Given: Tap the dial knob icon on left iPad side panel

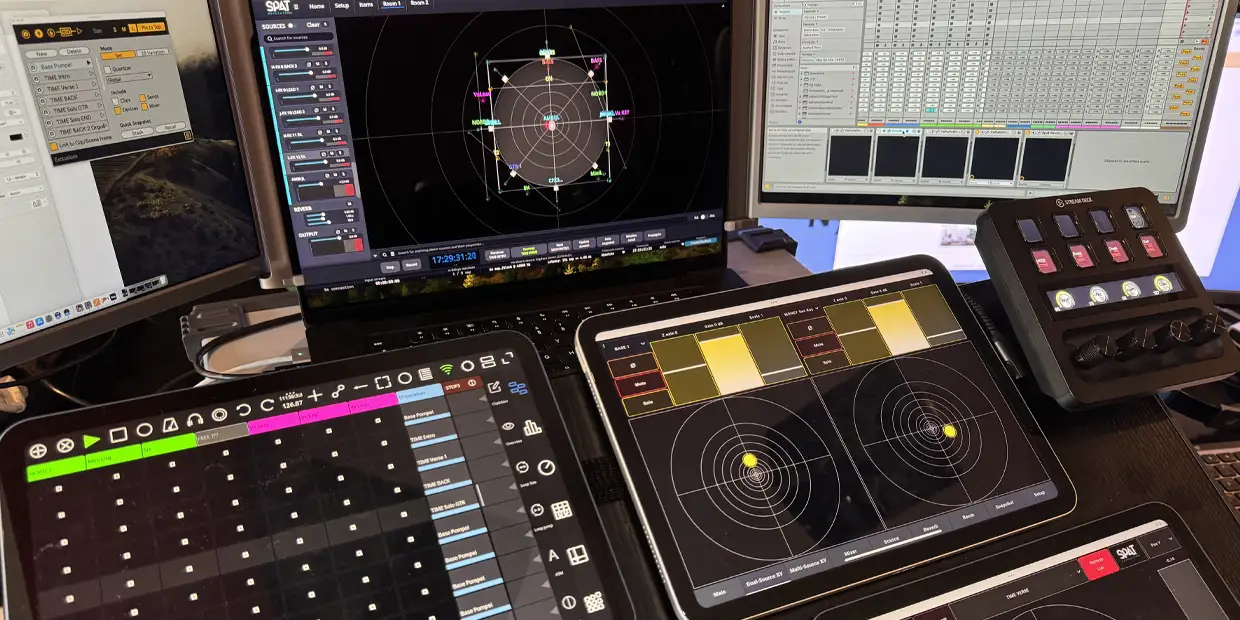Looking at the screenshot, I should (547, 467).
